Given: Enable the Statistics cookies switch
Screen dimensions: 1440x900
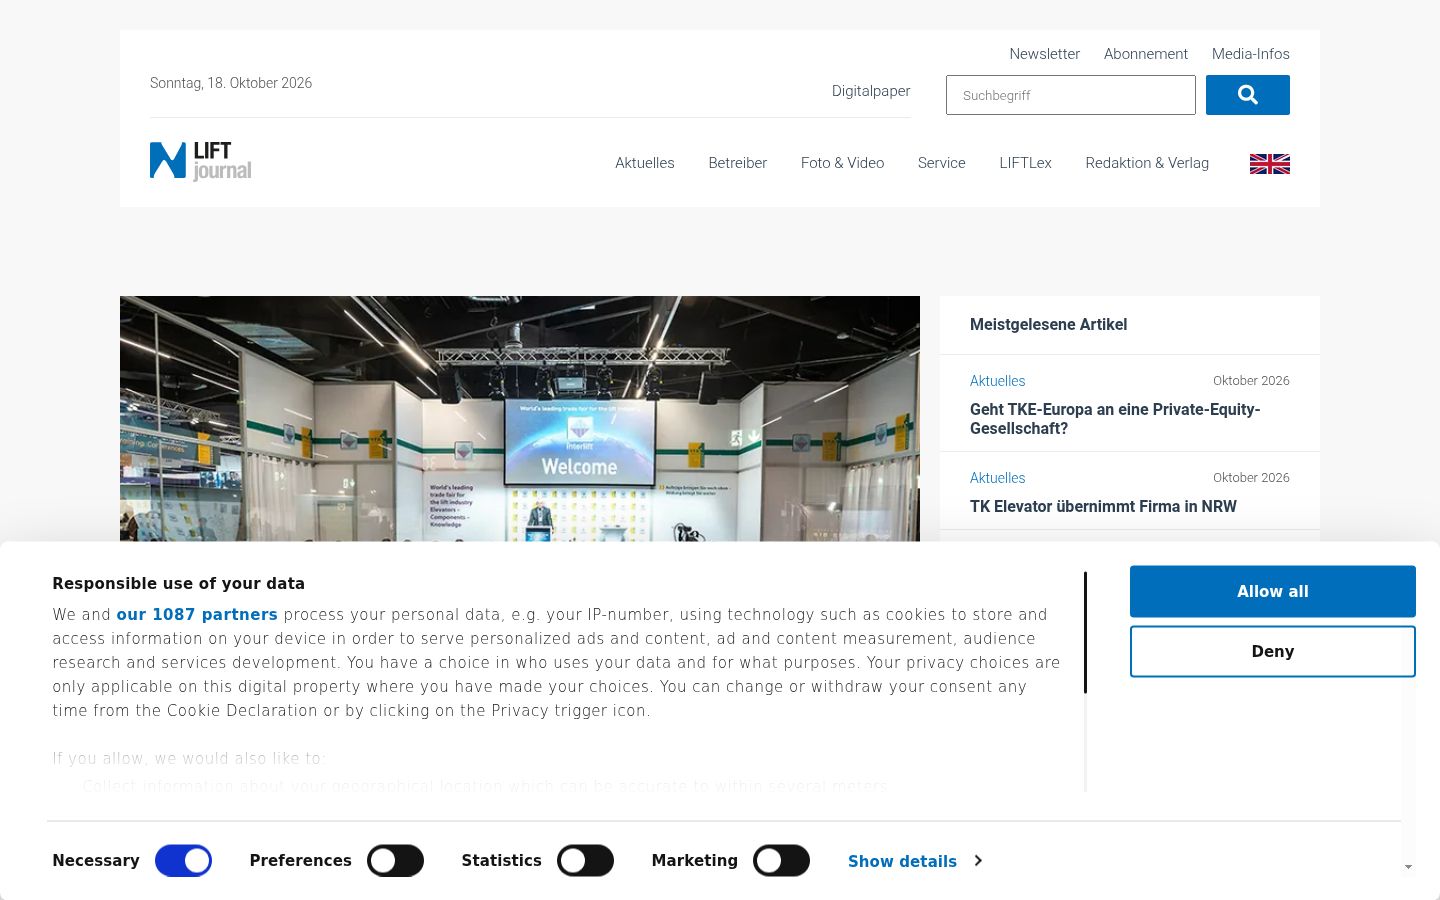Looking at the screenshot, I should pos(585,861).
